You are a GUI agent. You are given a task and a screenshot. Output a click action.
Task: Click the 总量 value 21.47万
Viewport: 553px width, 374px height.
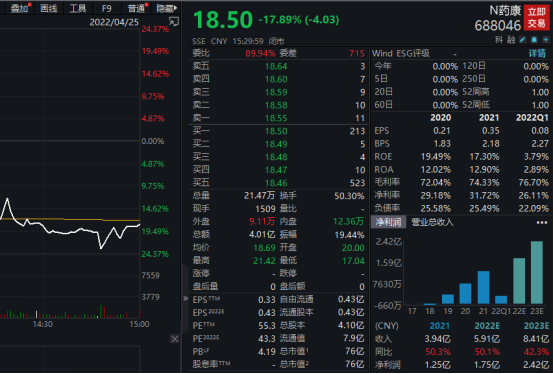[259, 195]
